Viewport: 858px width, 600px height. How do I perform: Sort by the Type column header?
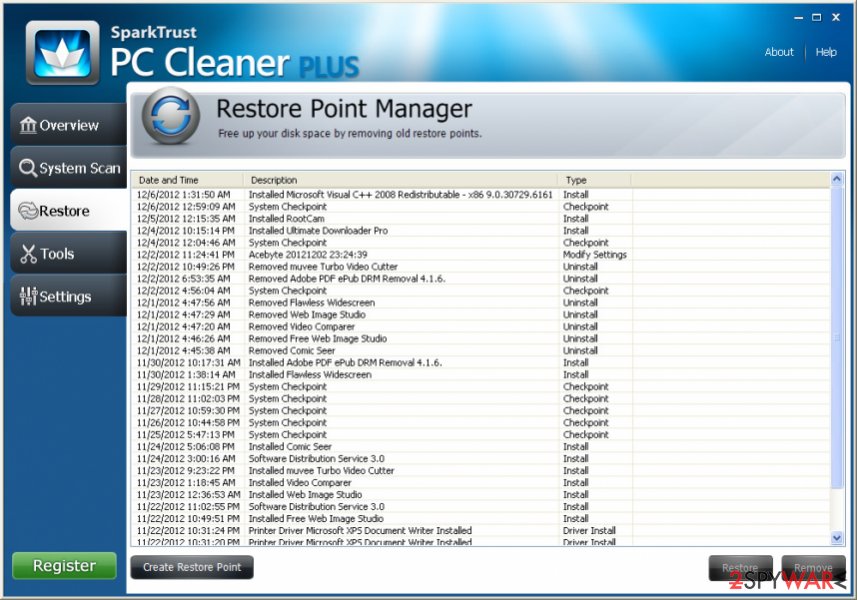tap(595, 180)
